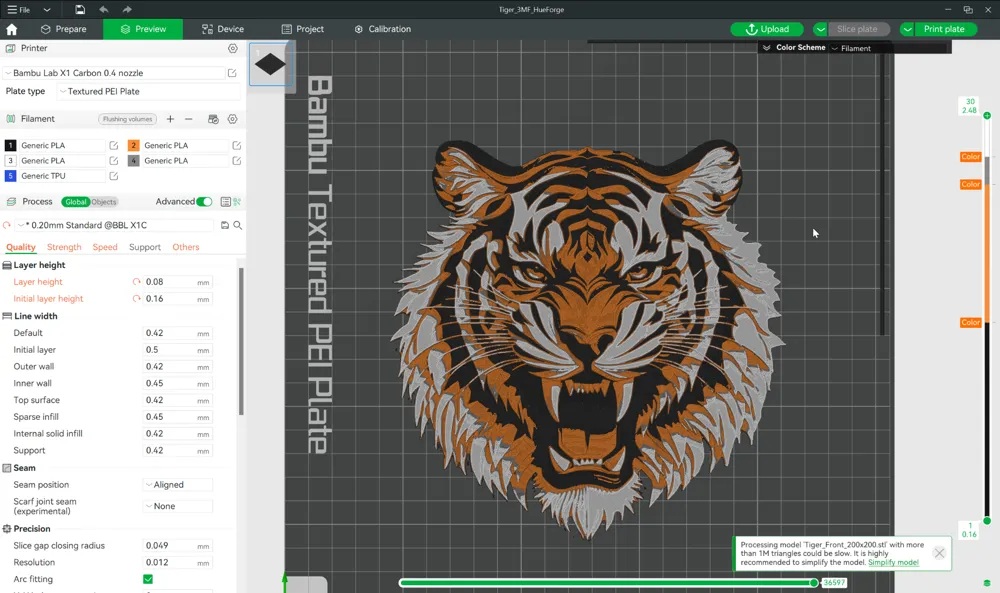The height and width of the screenshot is (593, 1000).
Task: Open the printer preset dropdown
Action: coord(114,73)
